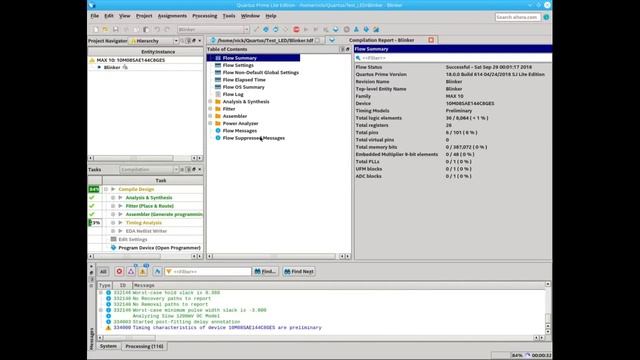Select Flow Settings in Table of Contents

[x=238, y=65]
